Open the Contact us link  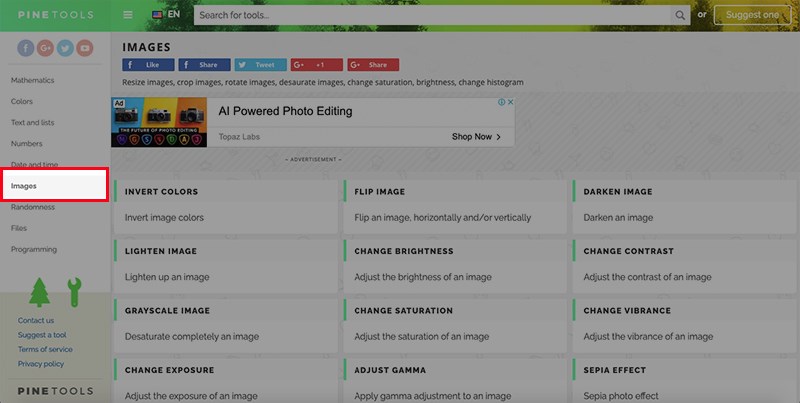(36, 320)
